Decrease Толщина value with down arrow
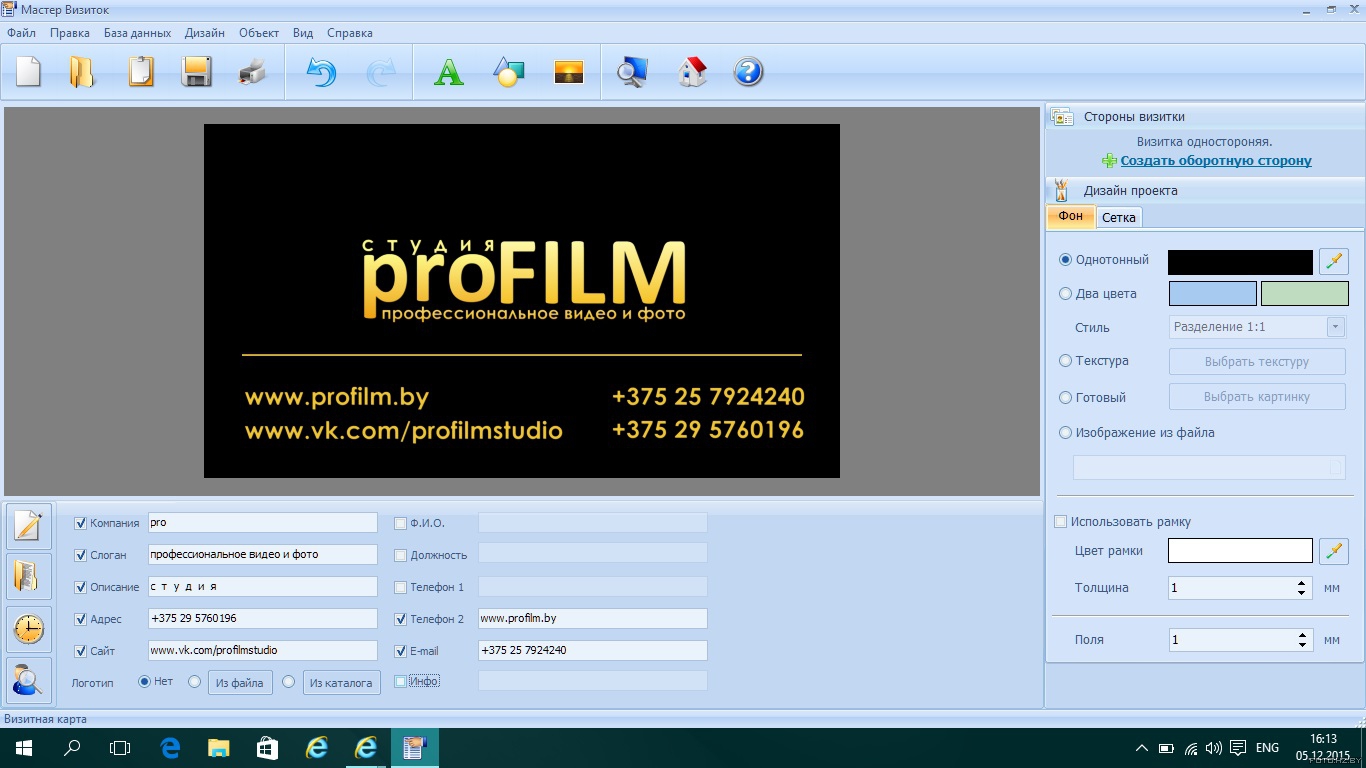 tap(1301, 593)
